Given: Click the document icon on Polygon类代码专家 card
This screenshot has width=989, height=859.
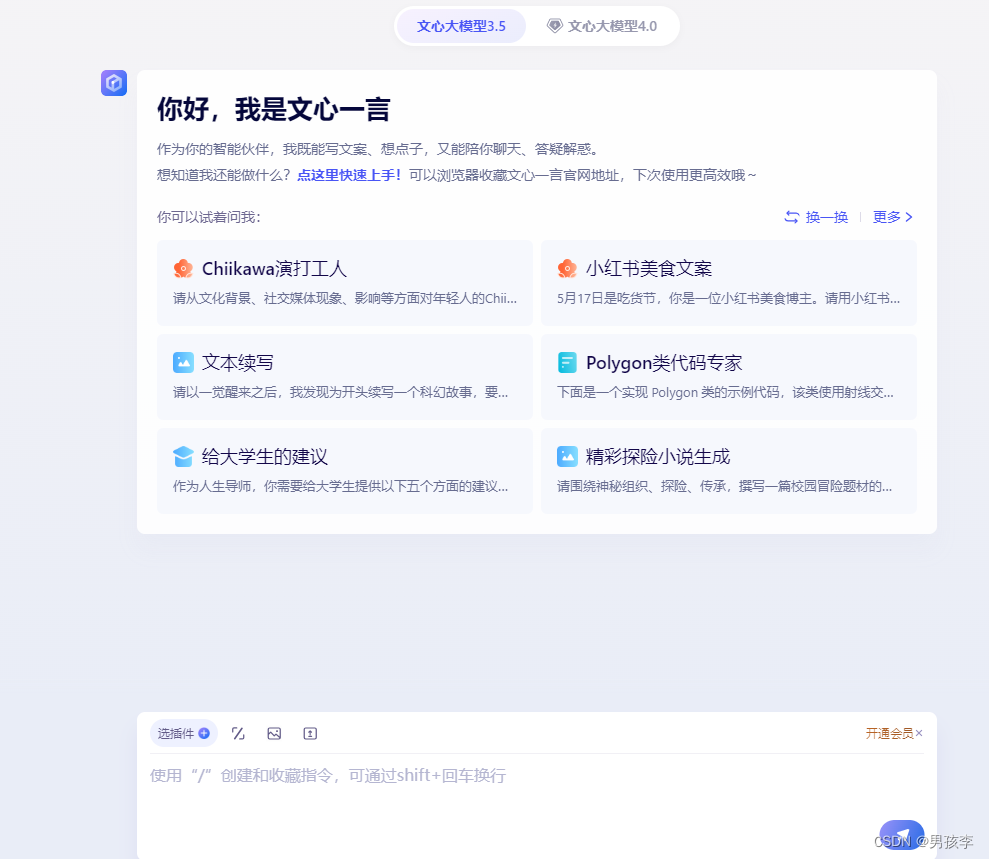Looking at the screenshot, I should coord(567,363).
